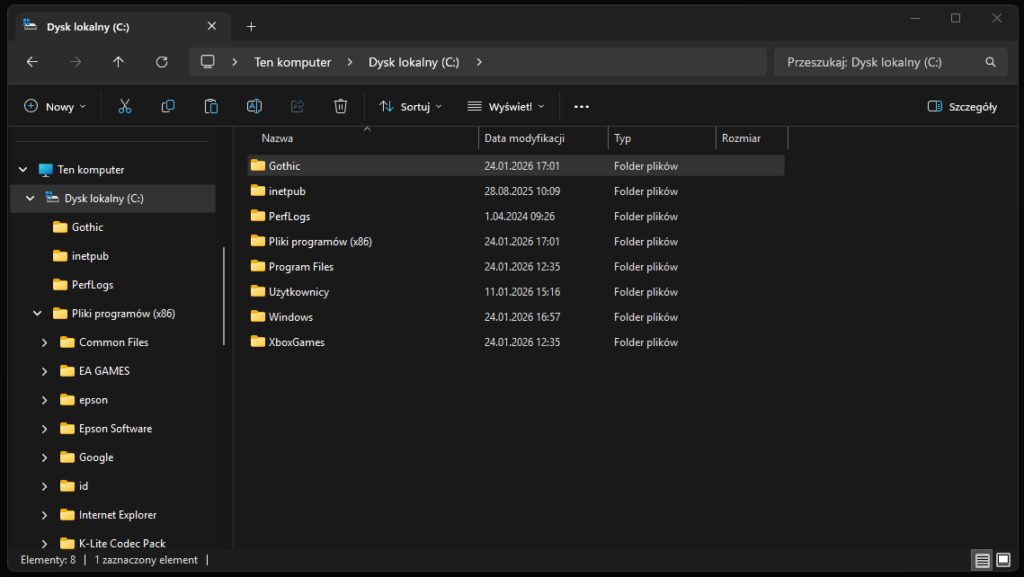Image resolution: width=1024 pixels, height=577 pixels.
Task: Switch to details list view in status bar
Action: coord(982,560)
